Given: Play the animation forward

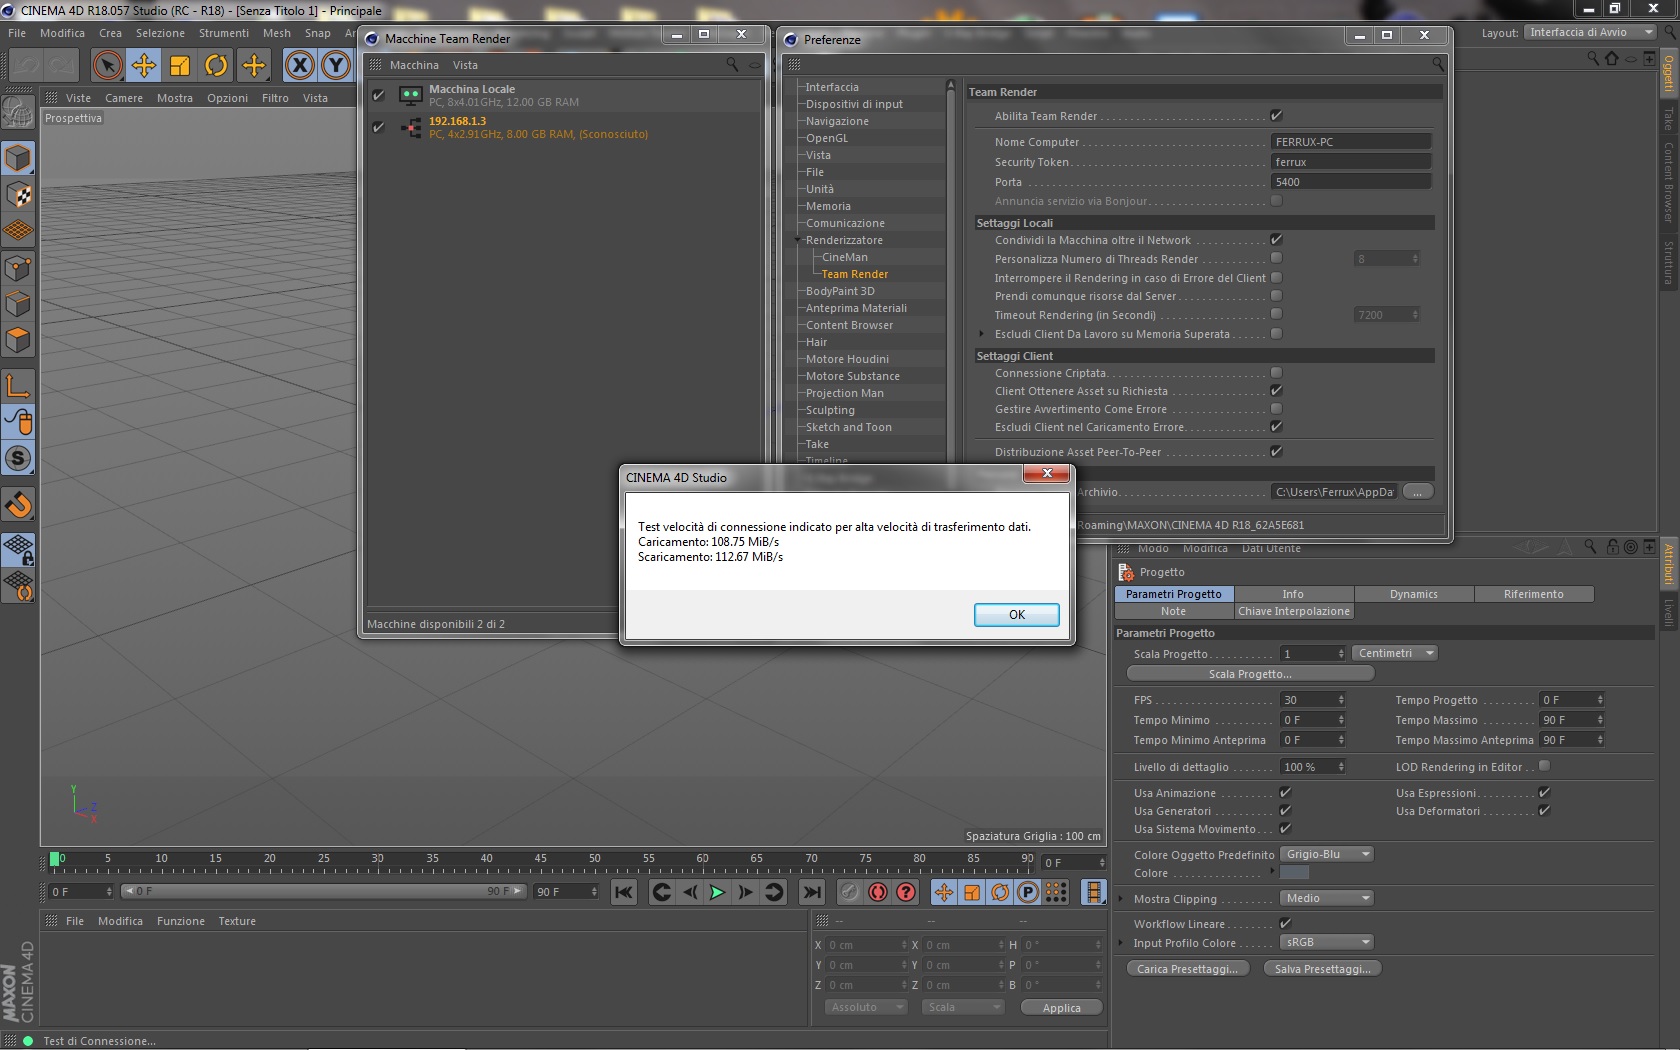Looking at the screenshot, I should [x=717, y=892].
